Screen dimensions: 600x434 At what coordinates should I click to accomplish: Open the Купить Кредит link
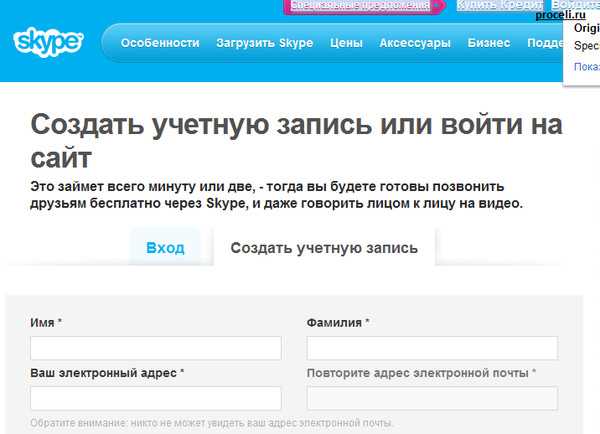pos(499,5)
